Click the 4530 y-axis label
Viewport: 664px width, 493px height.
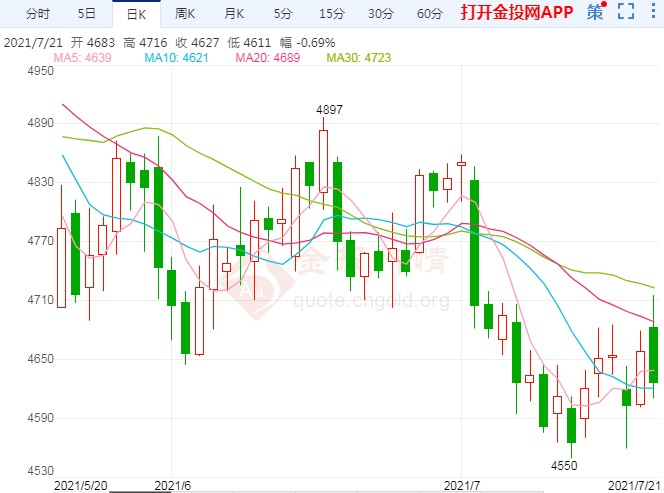(41, 471)
